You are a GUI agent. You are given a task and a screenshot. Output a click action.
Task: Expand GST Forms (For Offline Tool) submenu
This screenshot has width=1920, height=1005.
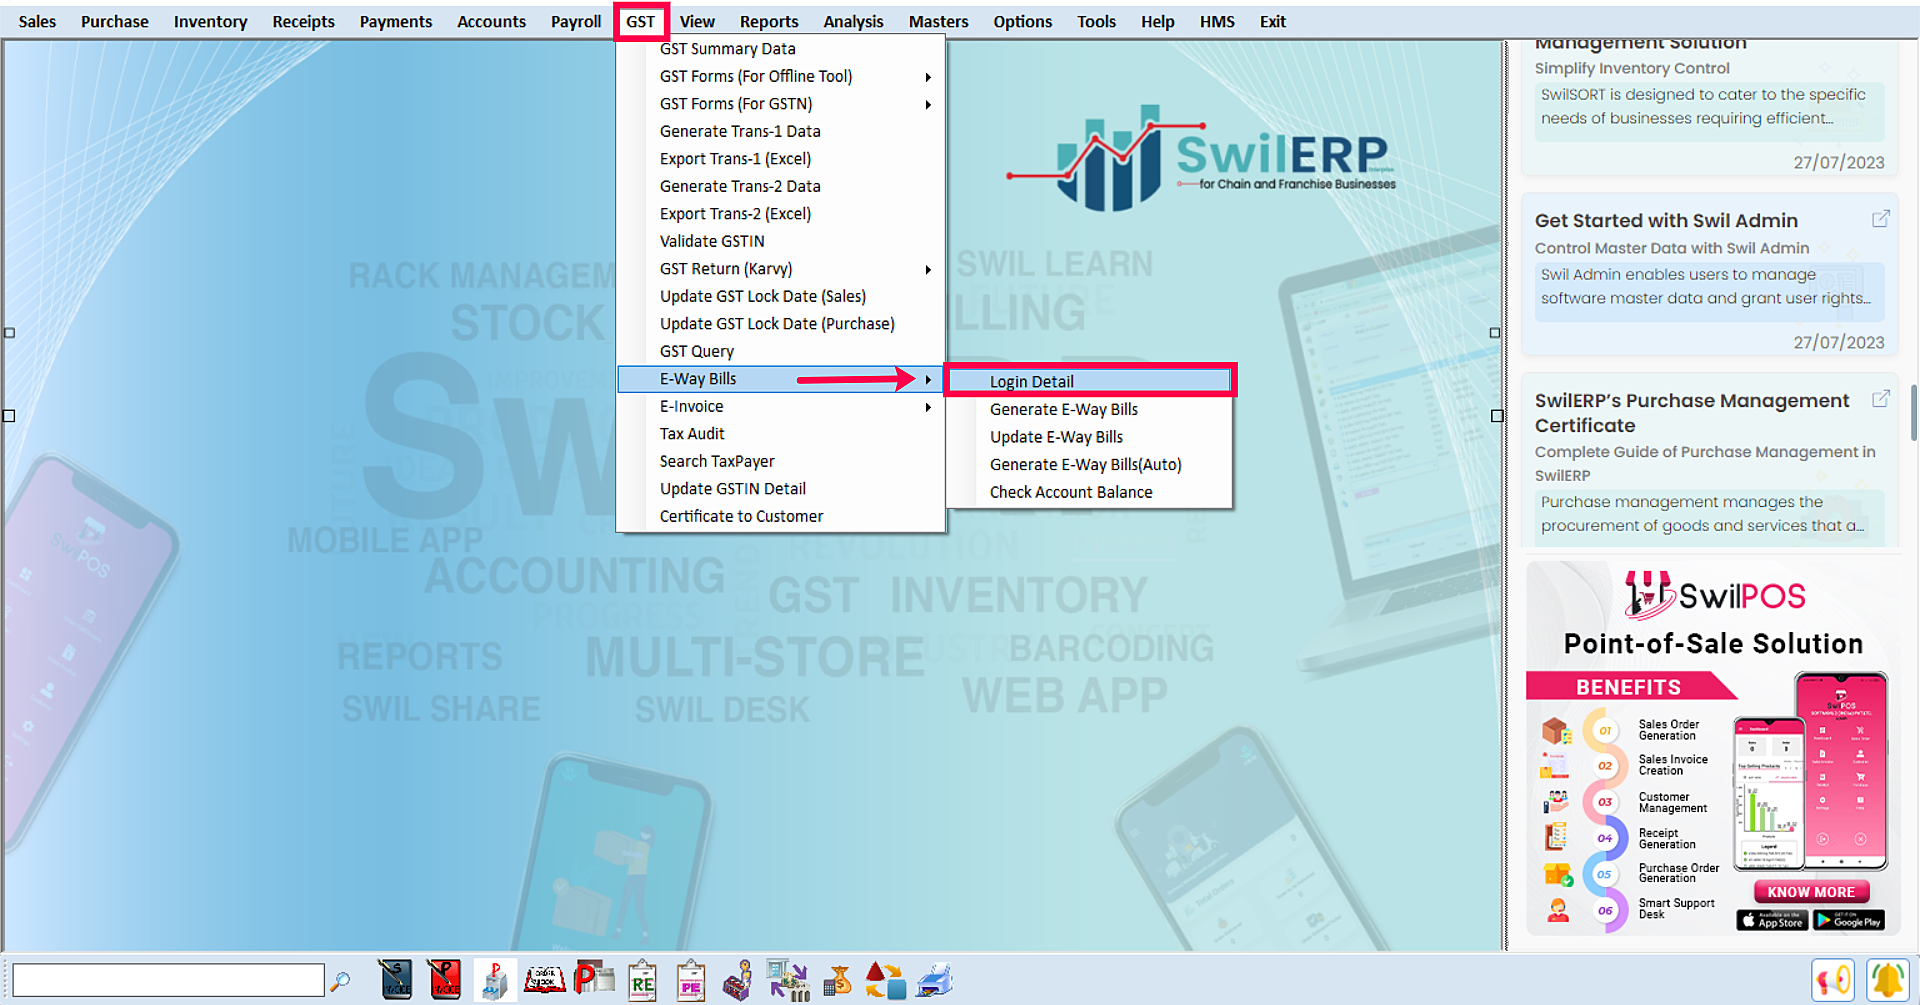click(780, 76)
